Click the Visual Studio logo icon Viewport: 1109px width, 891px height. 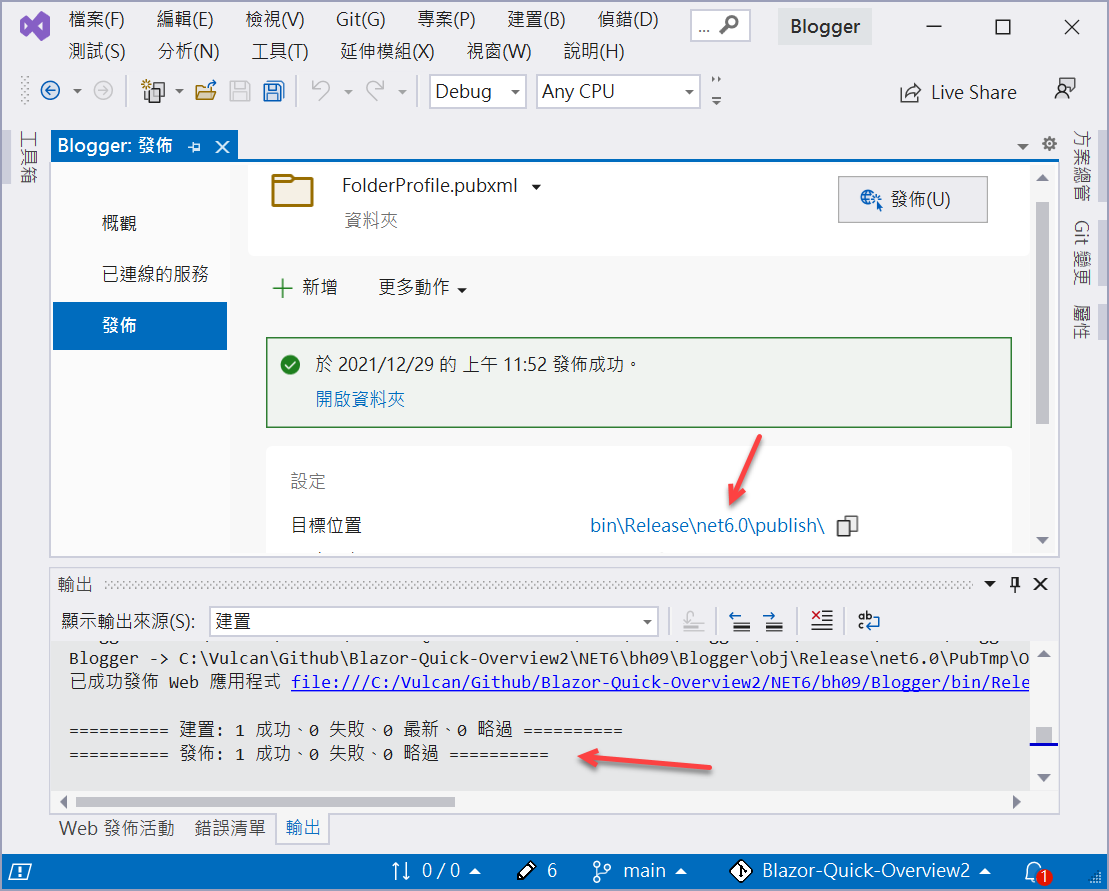[x=35, y=27]
